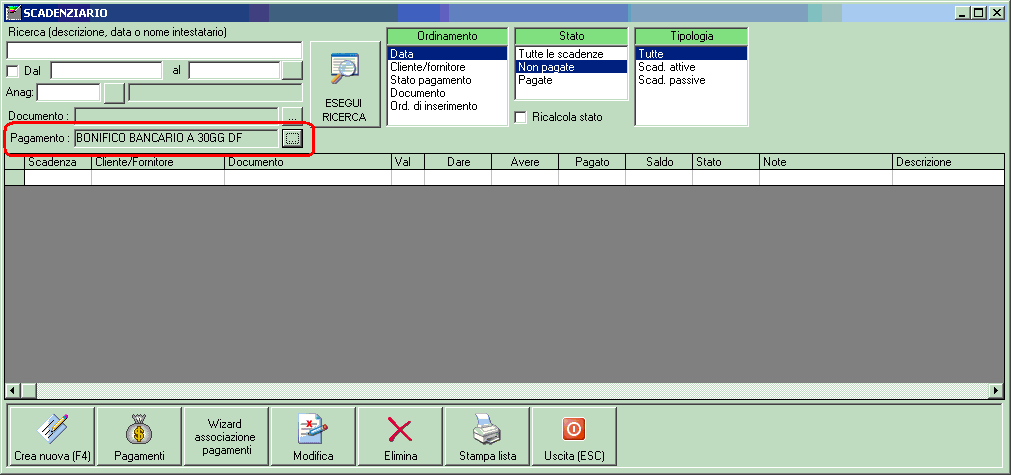
Task: Click the horizontal scrollbar left arrow
Action: point(13,391)
